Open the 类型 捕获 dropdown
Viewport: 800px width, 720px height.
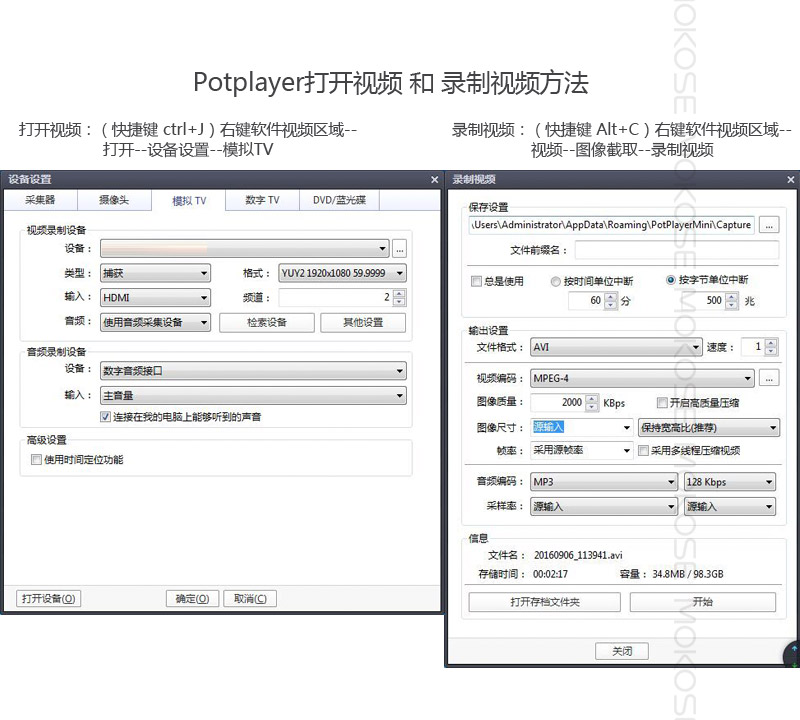155,273
